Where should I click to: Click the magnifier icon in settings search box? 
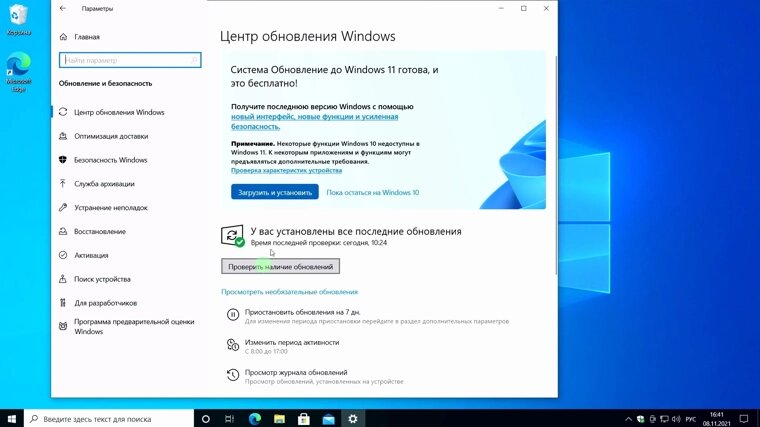[x=194, y=60]
